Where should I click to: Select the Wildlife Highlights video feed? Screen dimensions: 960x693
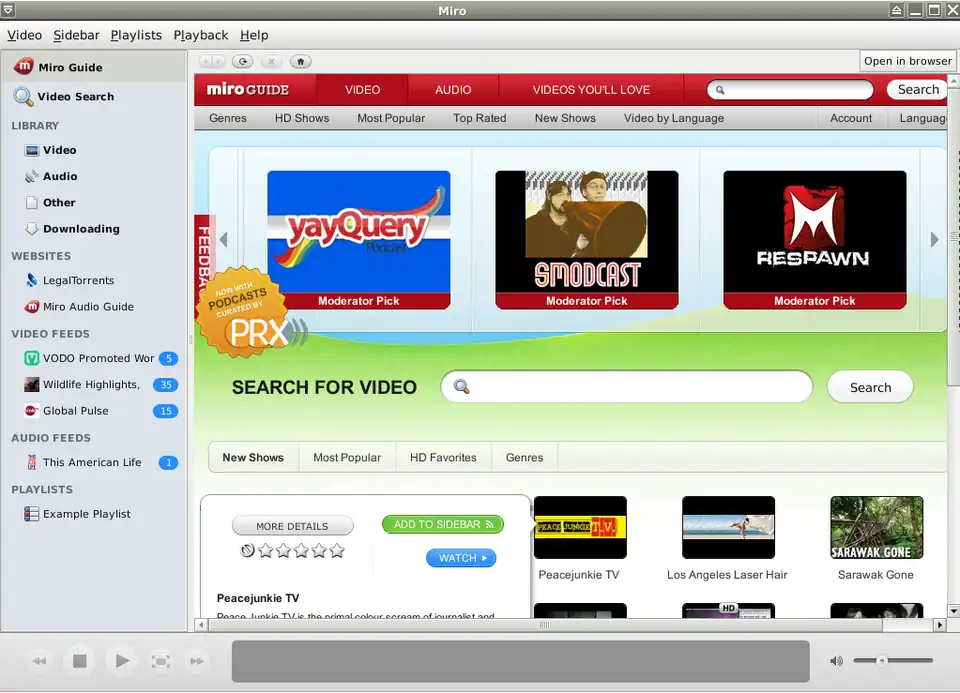90,385
